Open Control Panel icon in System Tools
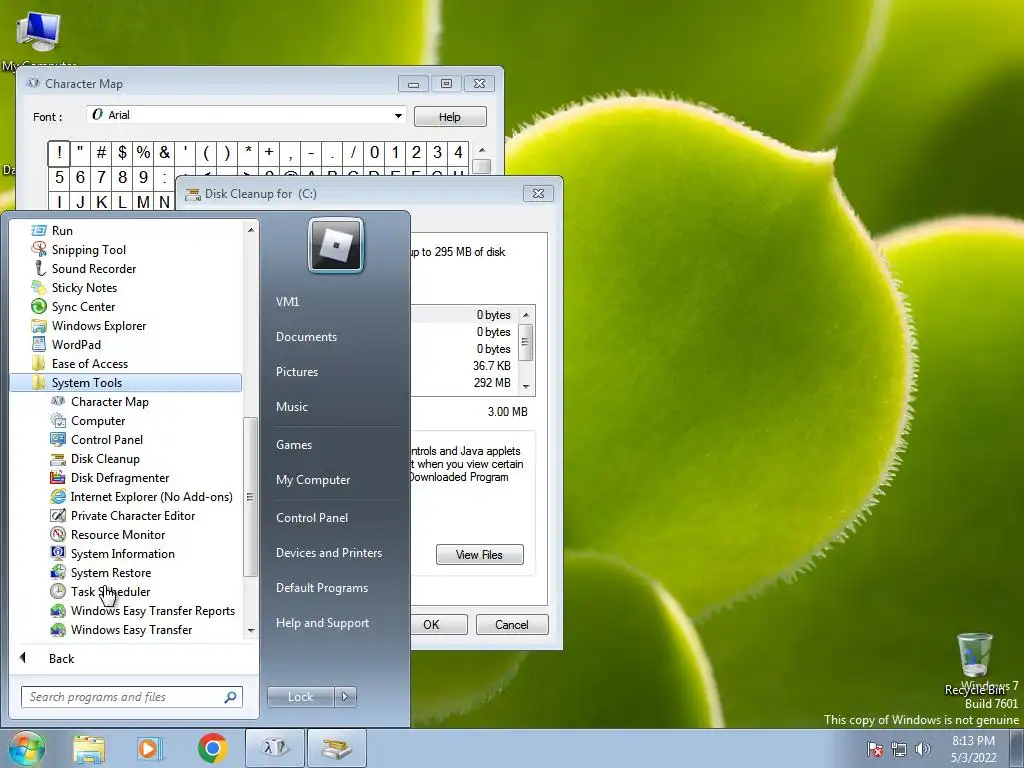Viewport: 1024px width, 768px height. pos(58,440)
